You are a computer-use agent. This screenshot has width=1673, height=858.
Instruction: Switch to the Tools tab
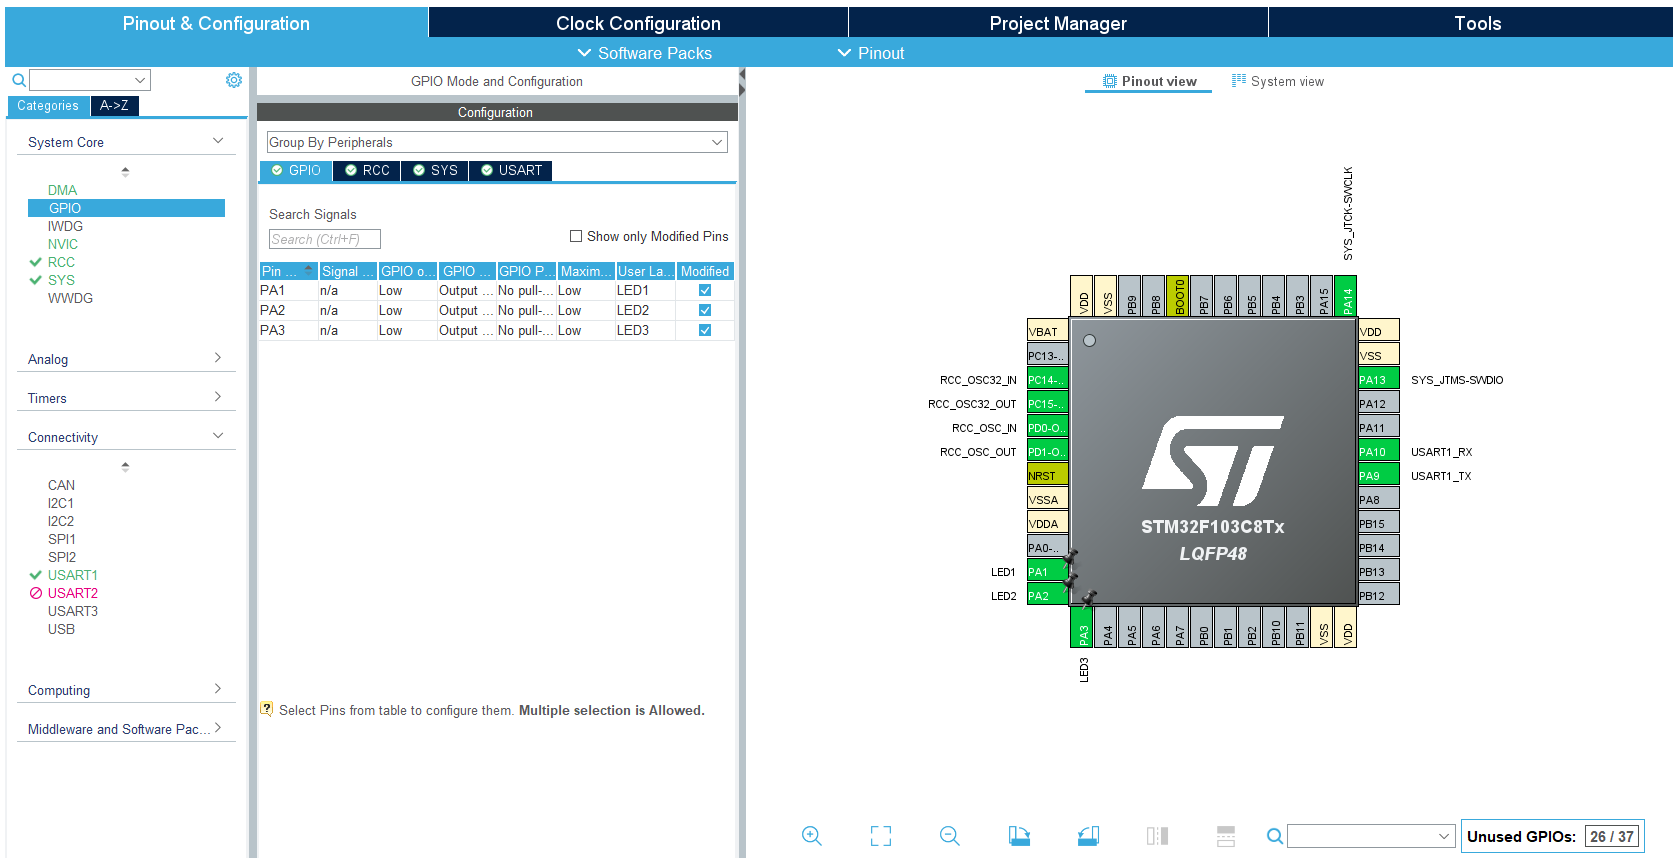tap(1477, 23)
